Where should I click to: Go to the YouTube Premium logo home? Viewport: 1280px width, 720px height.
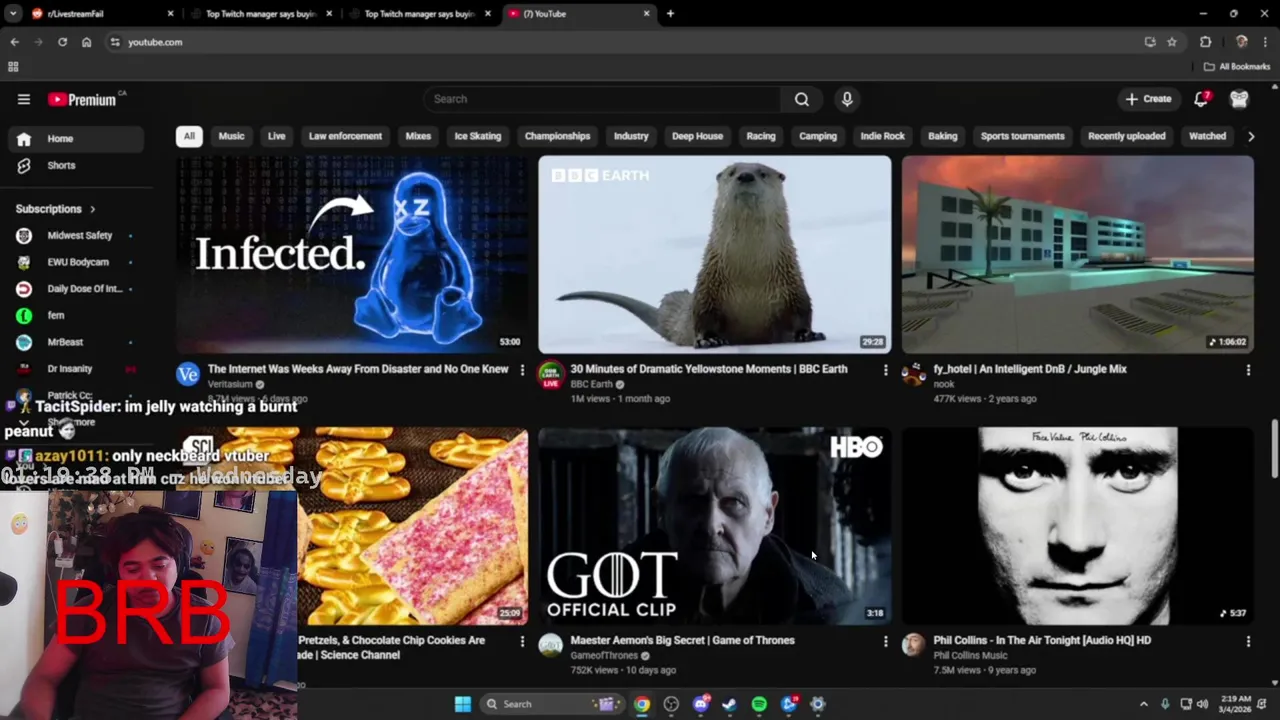tap(82, 99)
